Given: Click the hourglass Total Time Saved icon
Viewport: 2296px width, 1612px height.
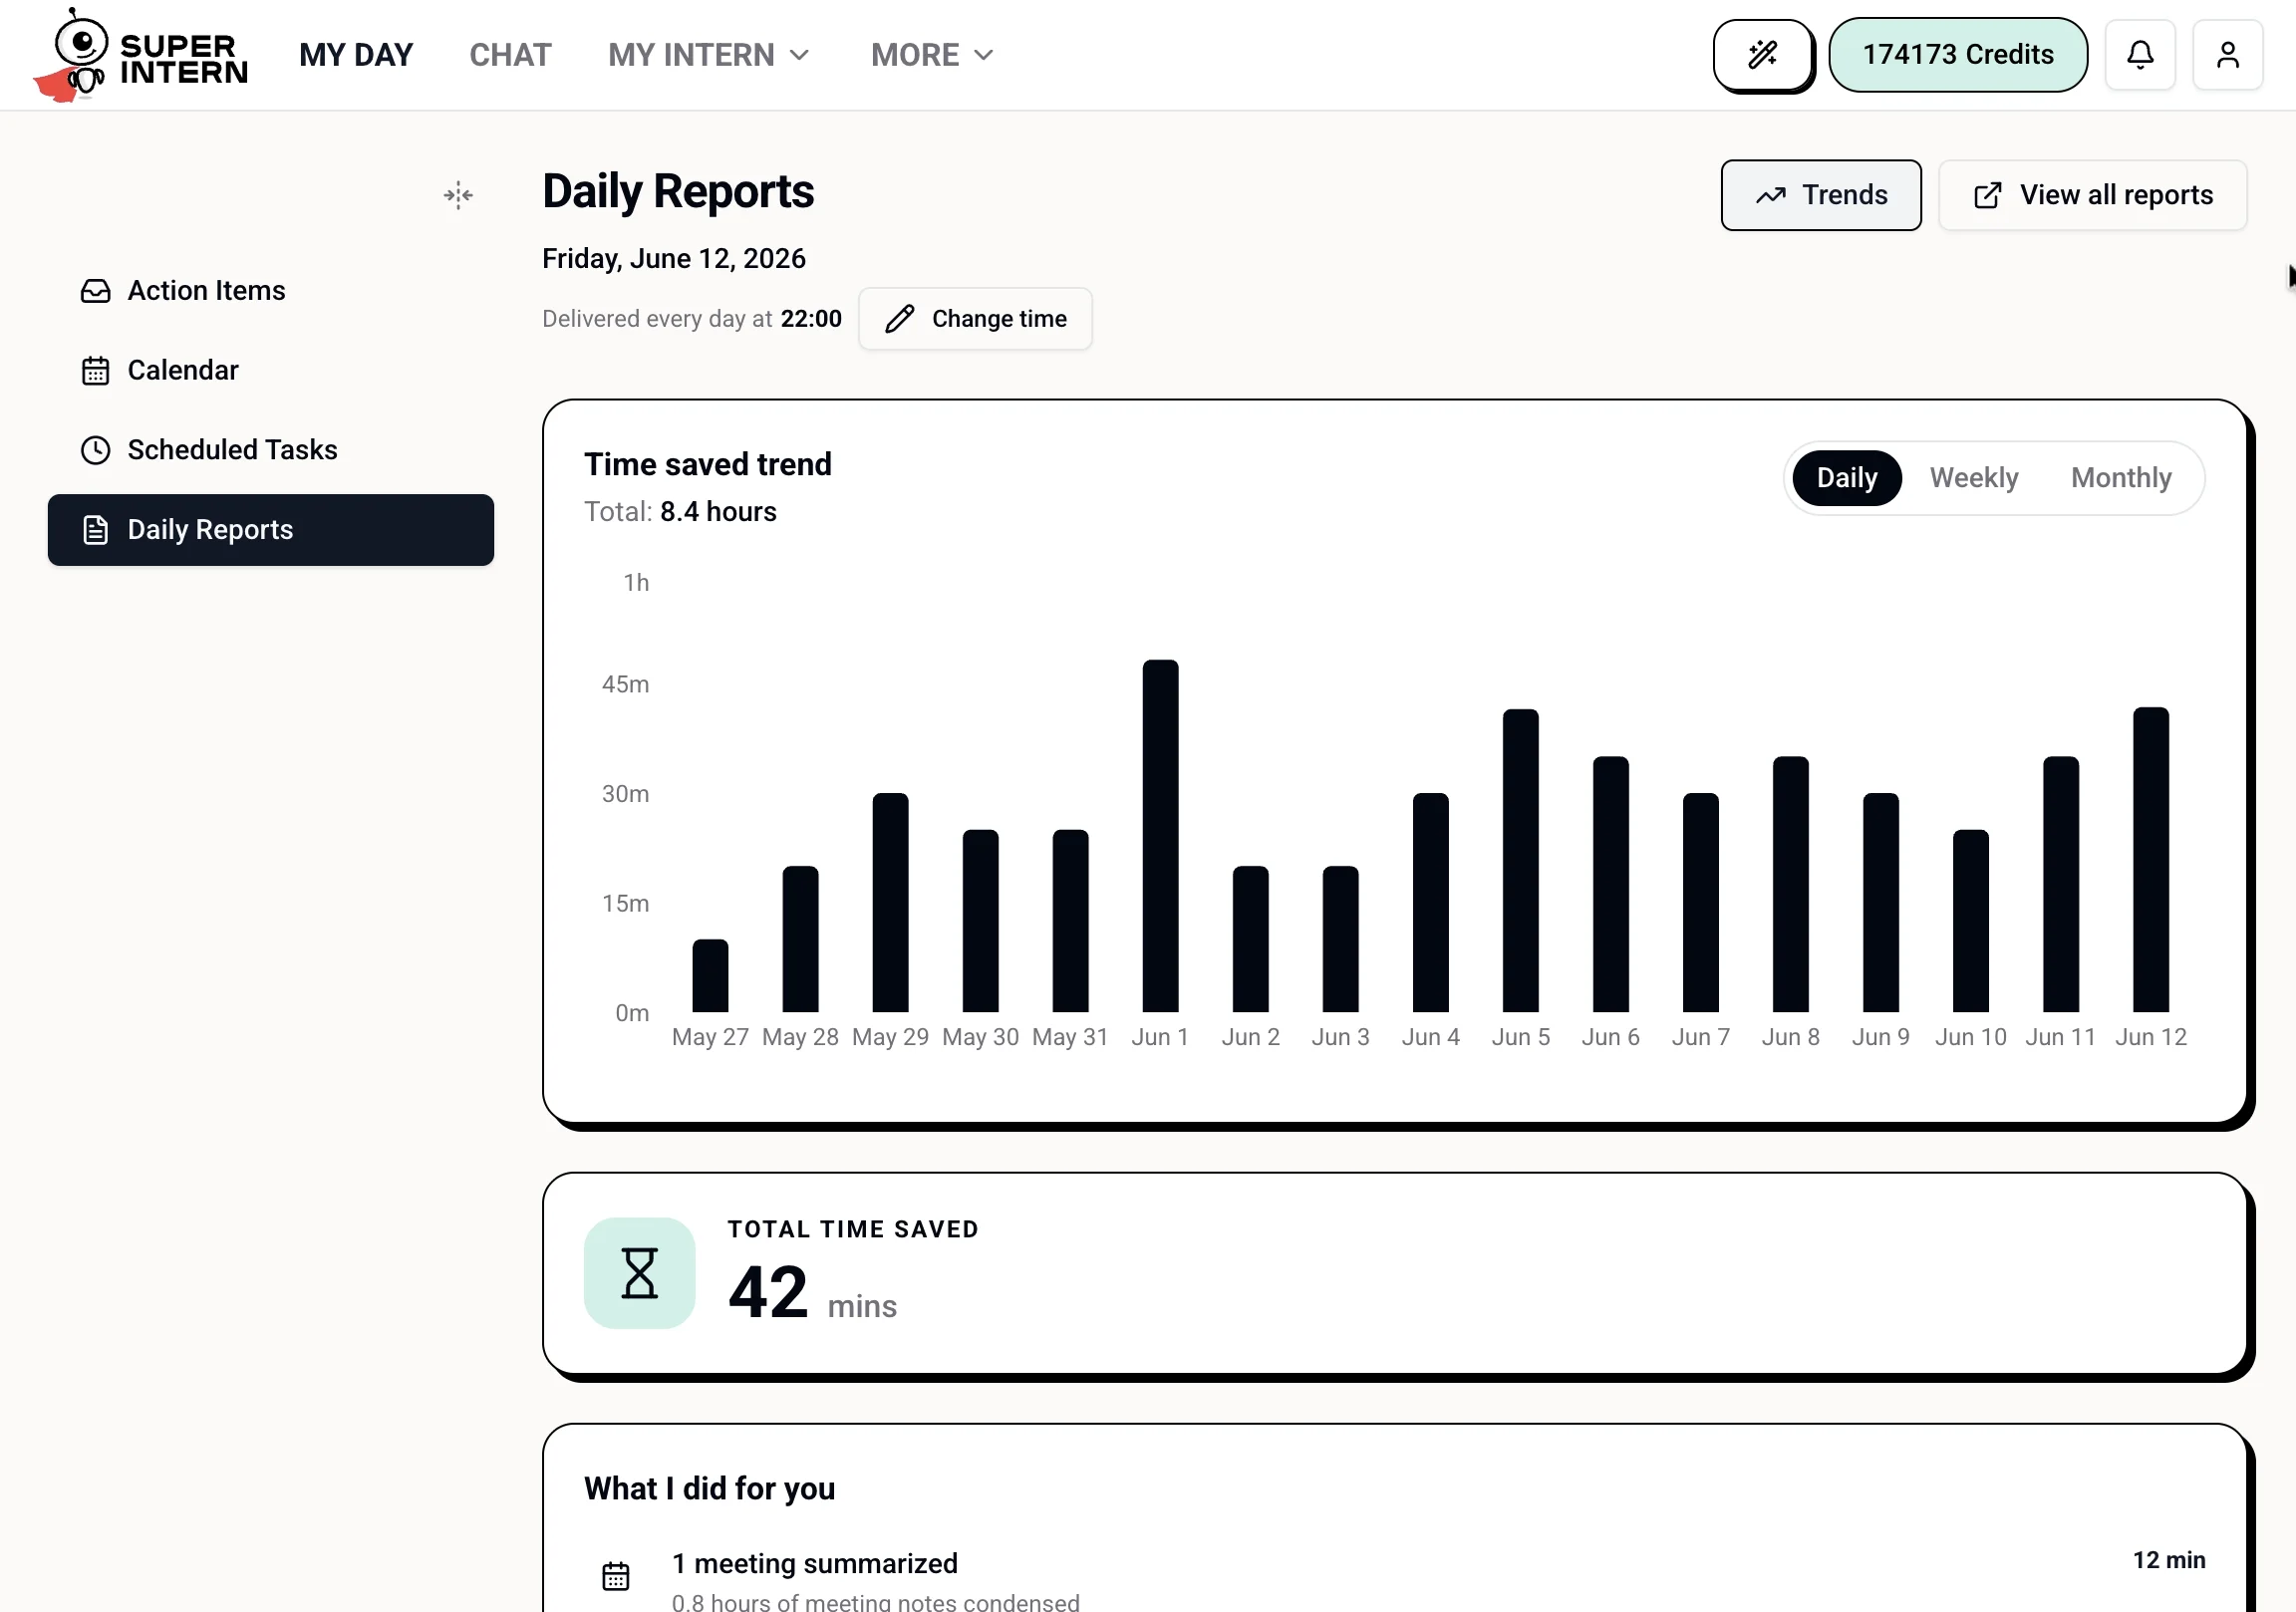Looking at the screenshot, I should 639,1273.
